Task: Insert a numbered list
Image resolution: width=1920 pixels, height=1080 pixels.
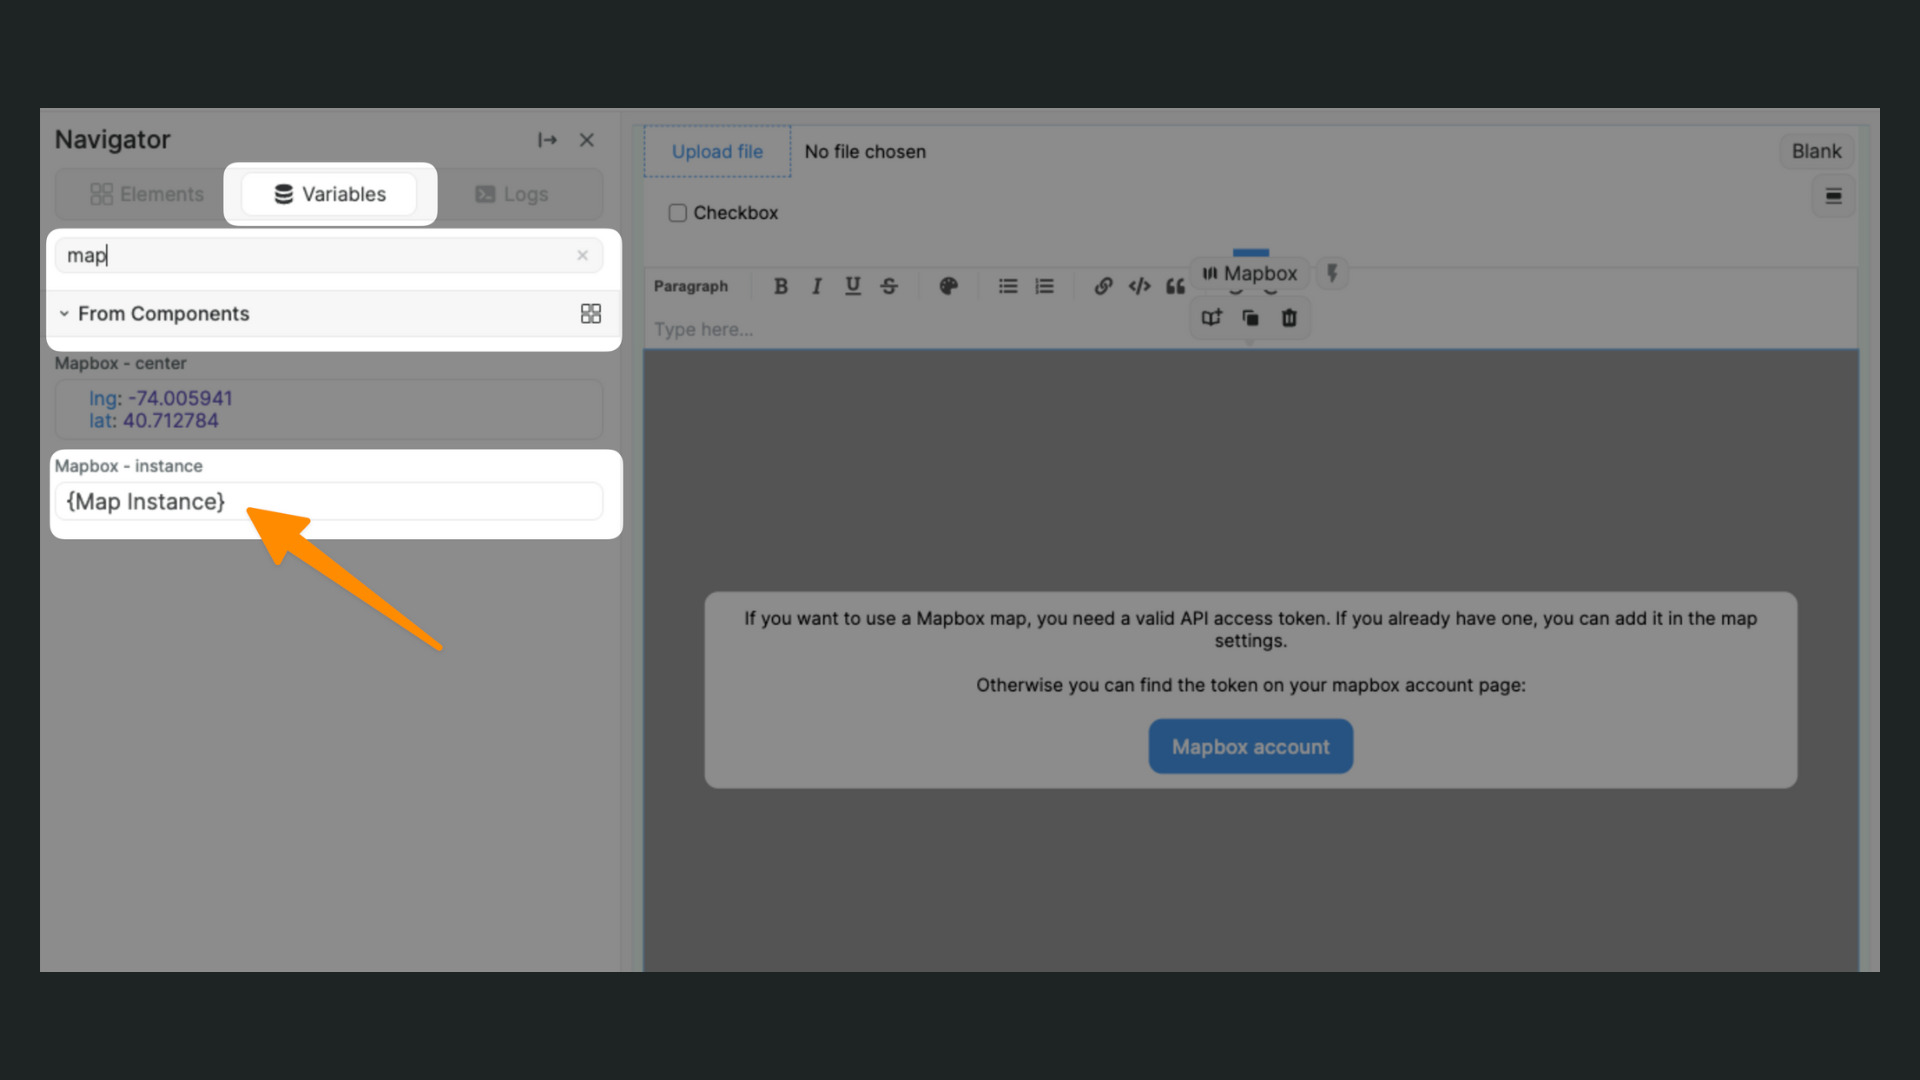Action: (x=1044, y=286)
